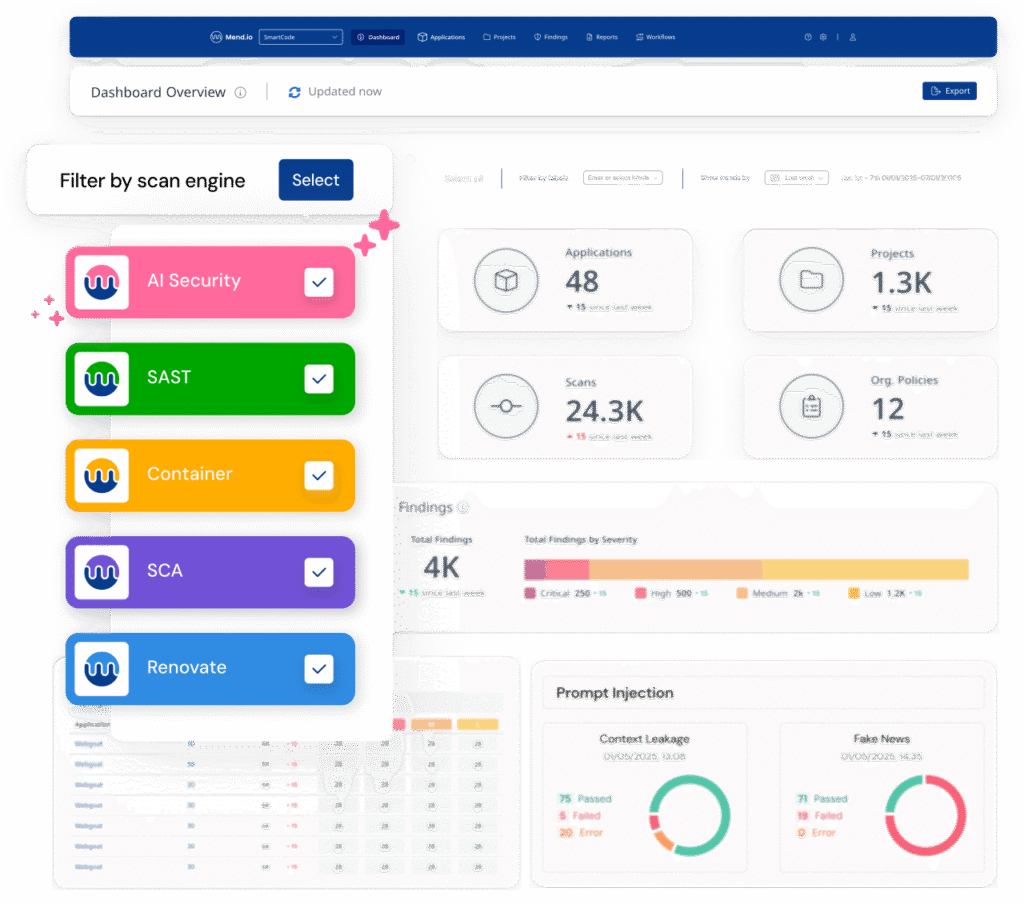Open the Workflows menu item
1024x905 pixels.
(655, 37)
